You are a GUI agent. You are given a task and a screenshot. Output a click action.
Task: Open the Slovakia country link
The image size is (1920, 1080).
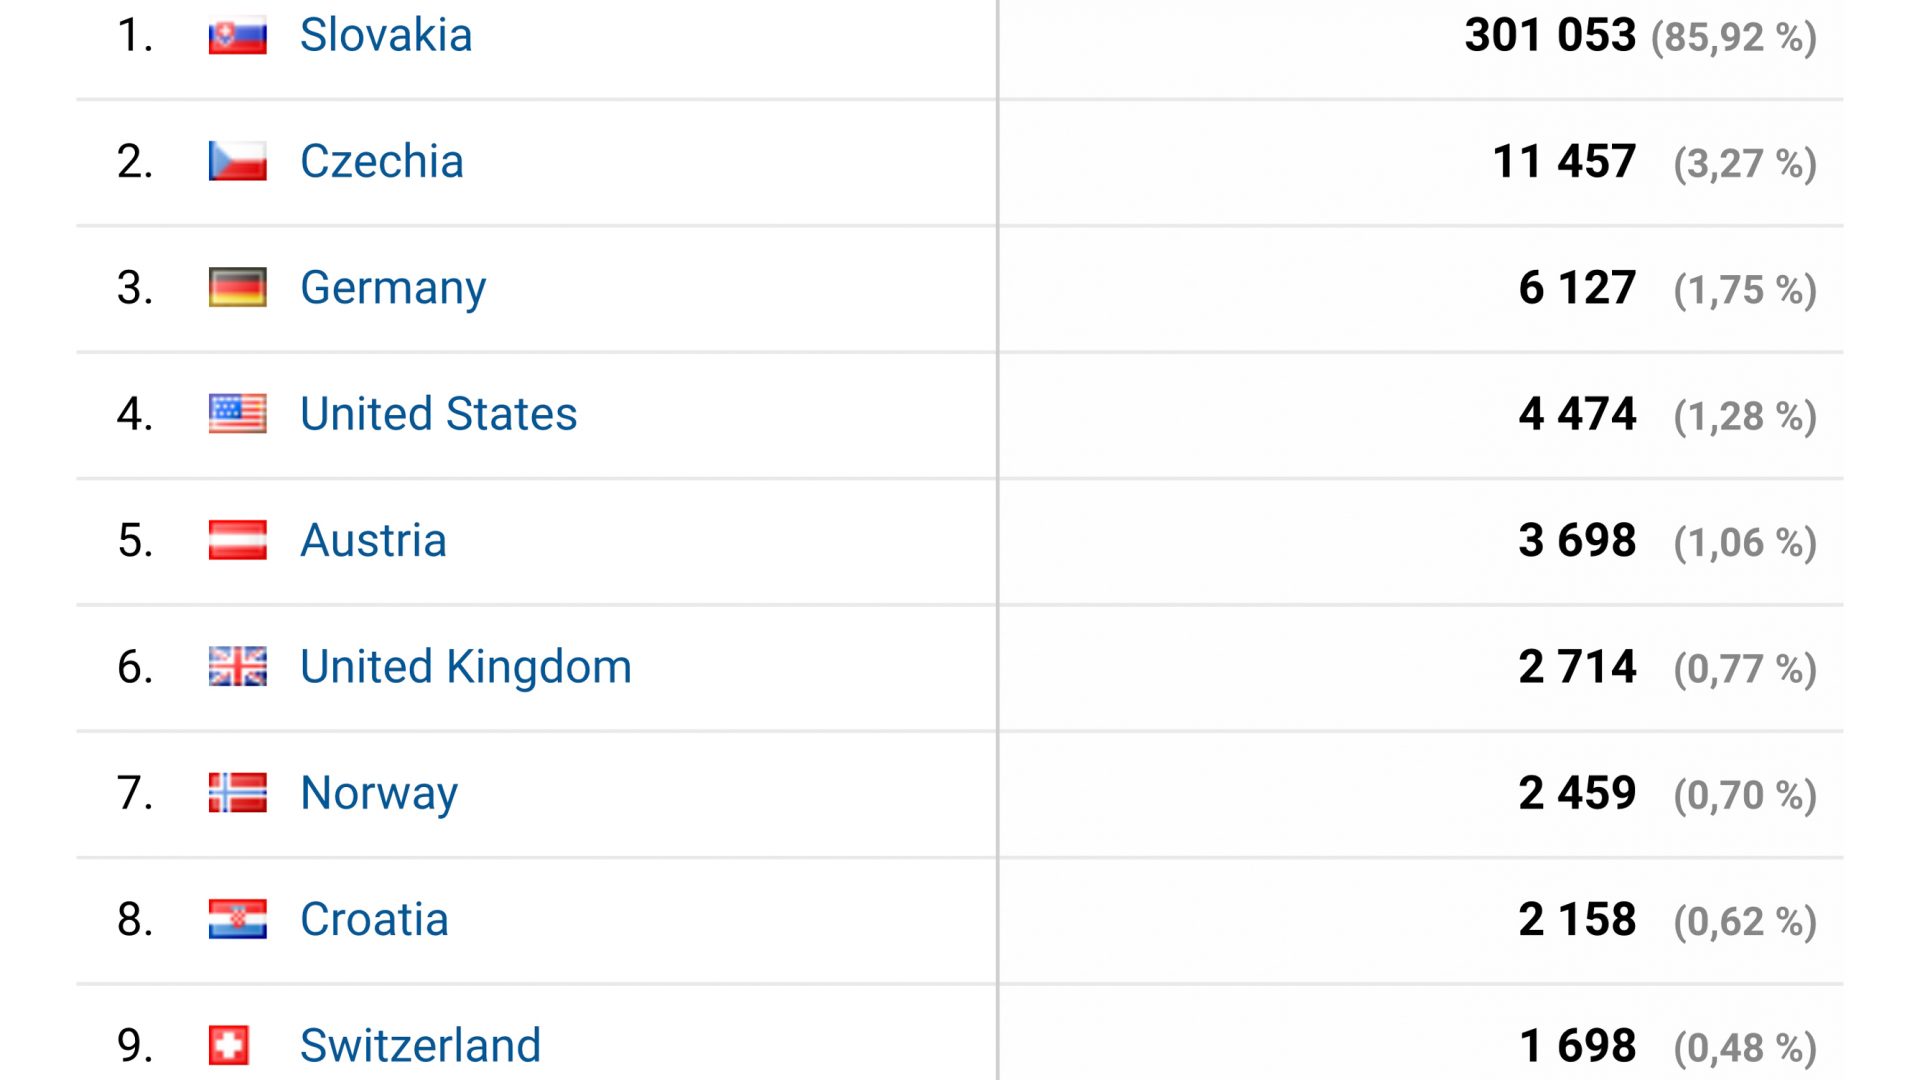tap(386, 35)
